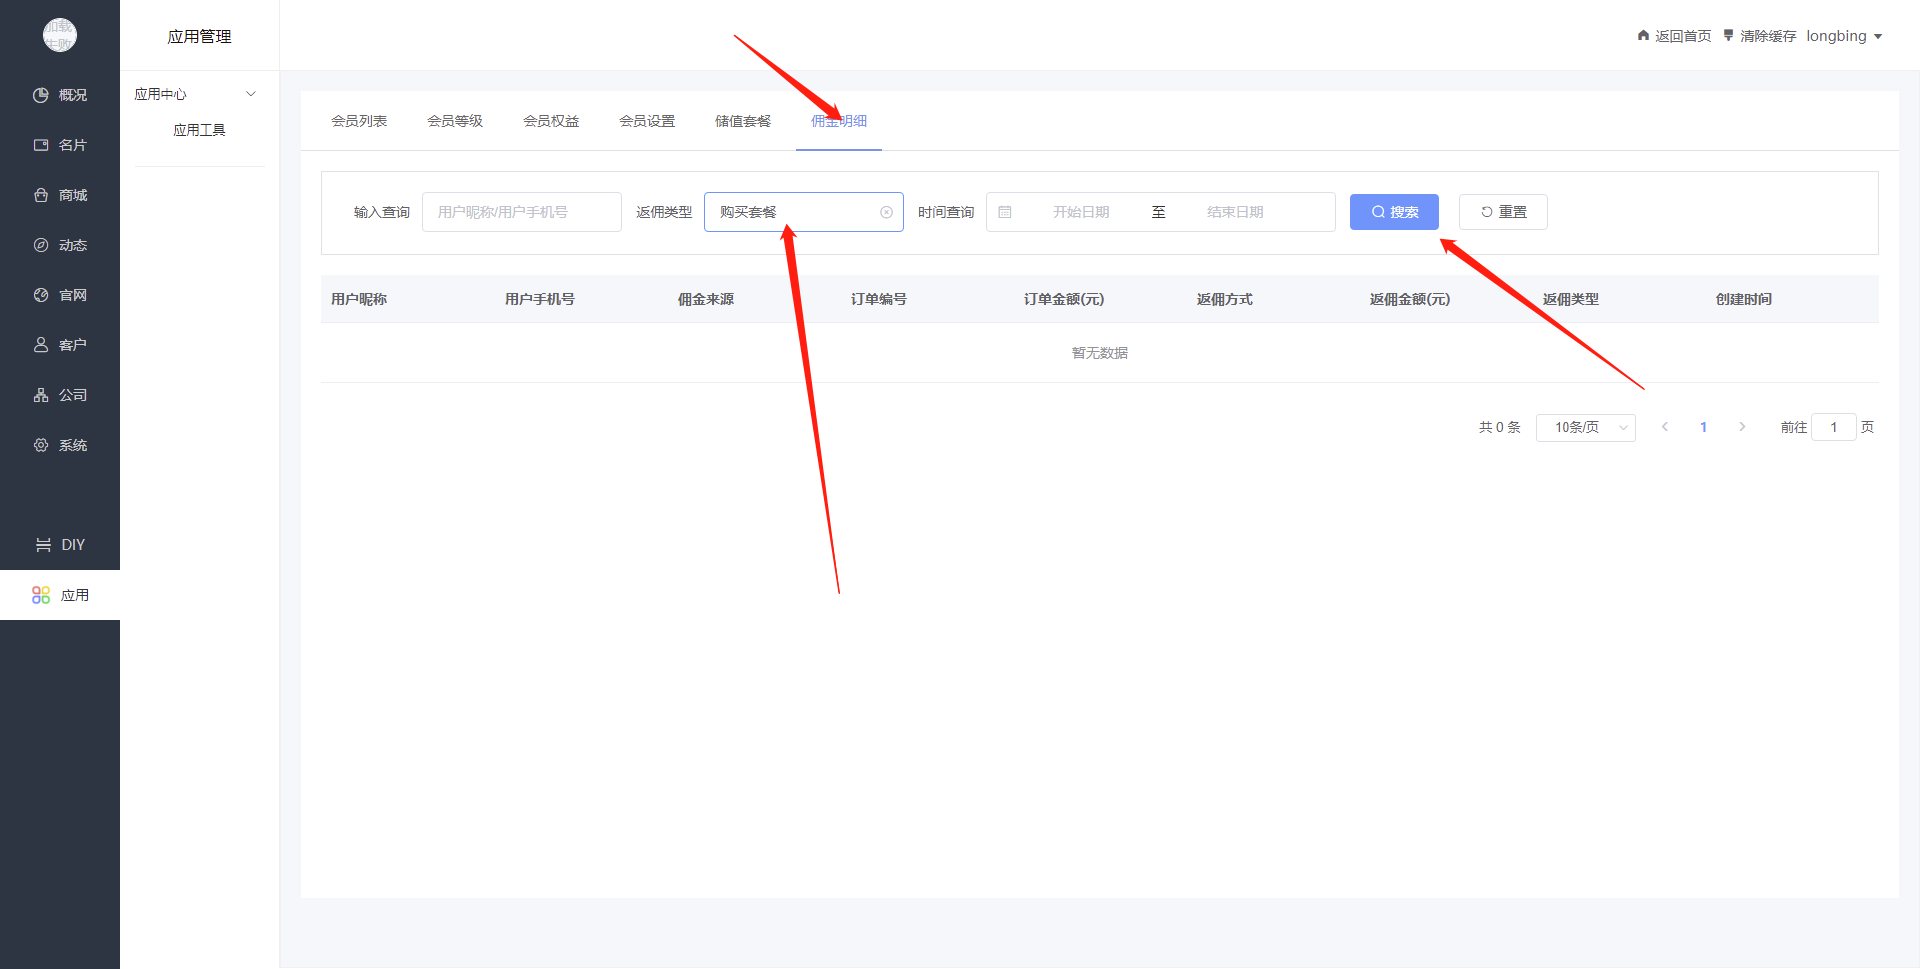Image resolution: width=1920 pixels, height=969 pixels.
Task: Click the 返回首页 link
Action: pos(1683,36)
